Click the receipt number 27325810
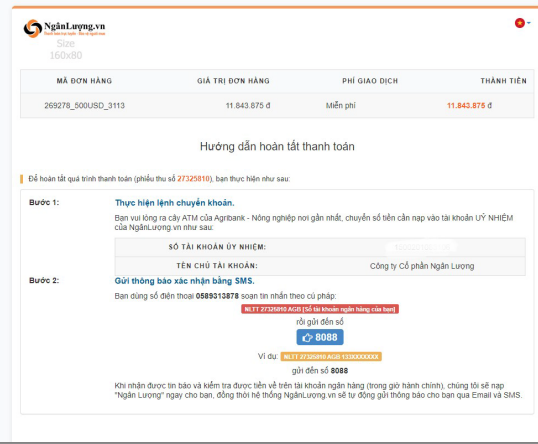538x444 pixels. [x=193, y=179]
